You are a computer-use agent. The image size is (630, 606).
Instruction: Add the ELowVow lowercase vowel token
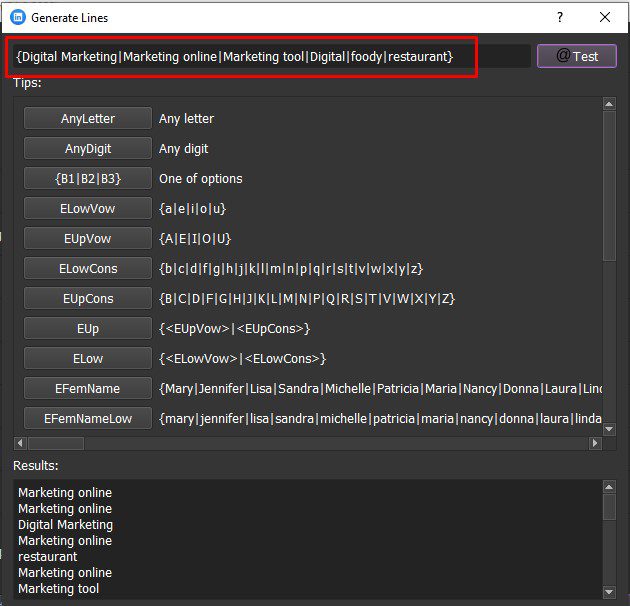click(x=88, y=209)
